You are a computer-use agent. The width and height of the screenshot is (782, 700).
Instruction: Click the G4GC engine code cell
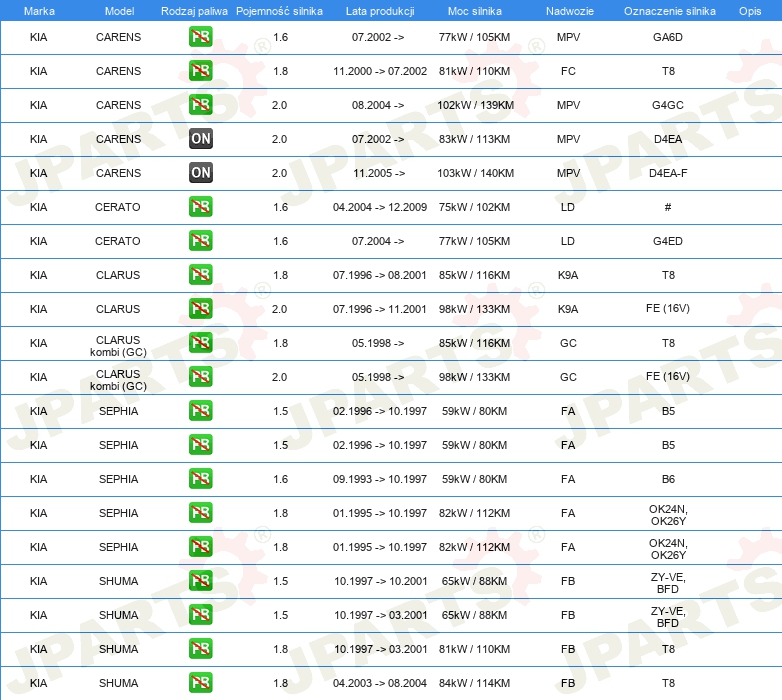(668, 105)
